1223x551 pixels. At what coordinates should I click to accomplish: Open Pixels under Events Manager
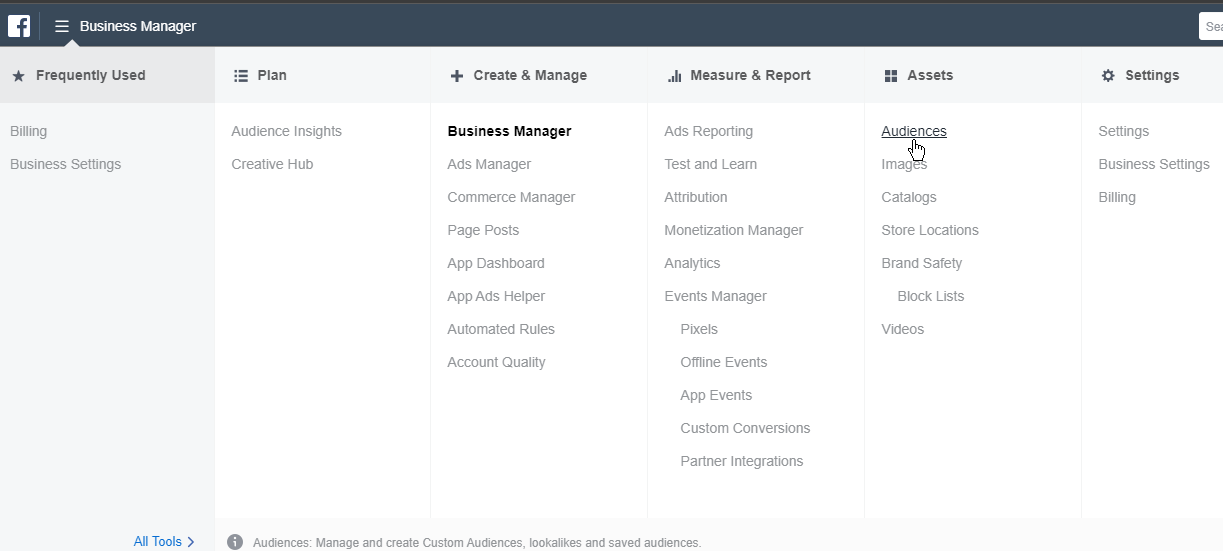(699, 329)
